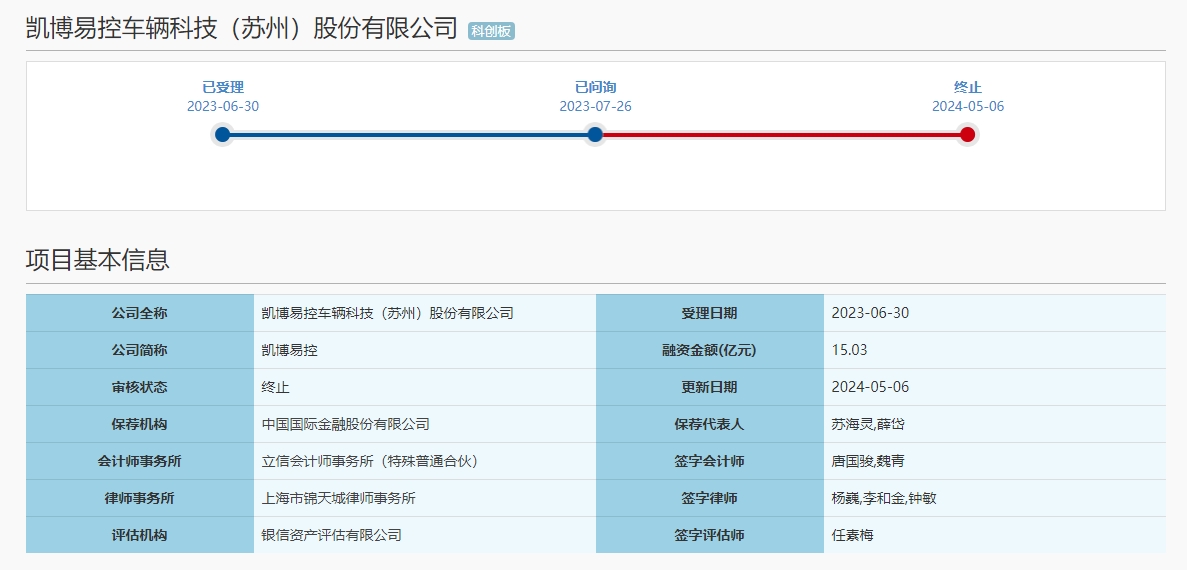Click the date 2023-07-26 under 已问询
This screenshot has width=1187, height=570.
[595, 107]
